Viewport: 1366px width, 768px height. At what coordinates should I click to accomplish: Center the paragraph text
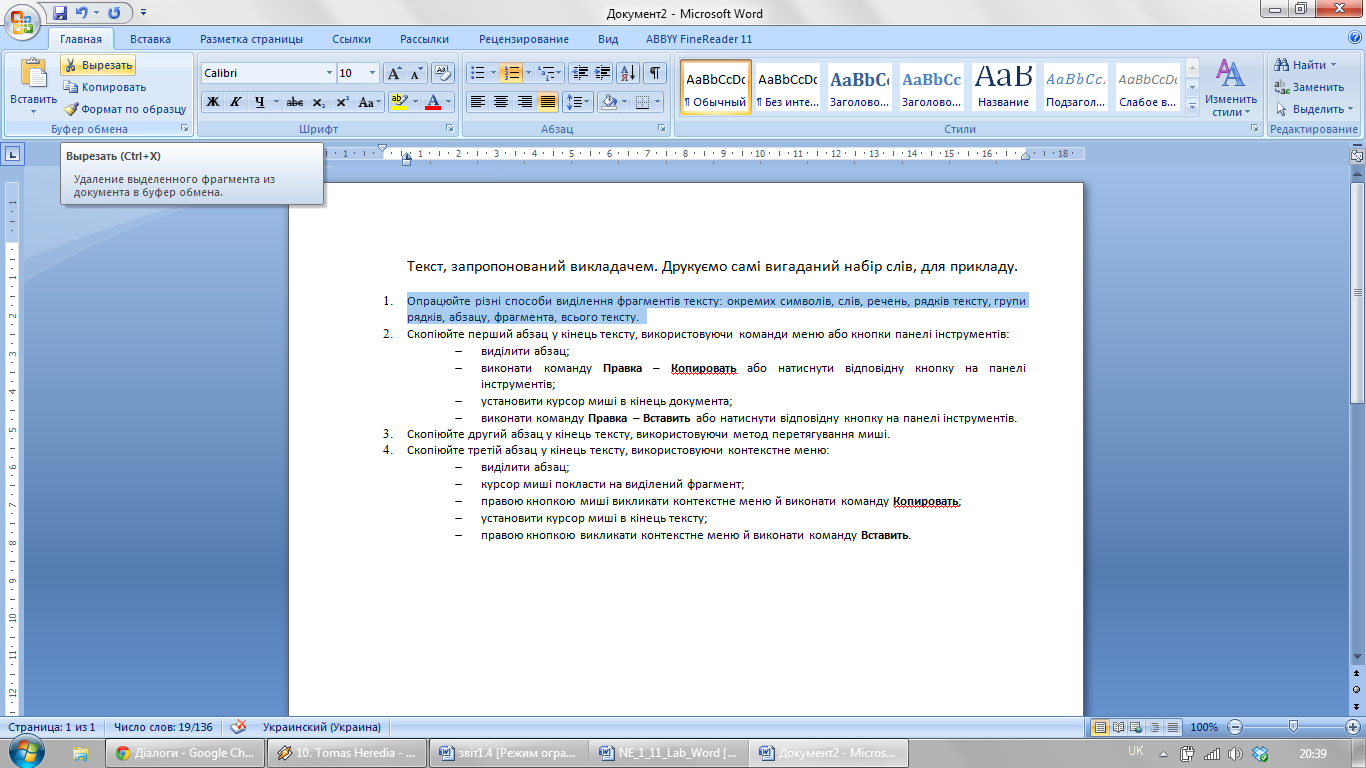(501, 102)
